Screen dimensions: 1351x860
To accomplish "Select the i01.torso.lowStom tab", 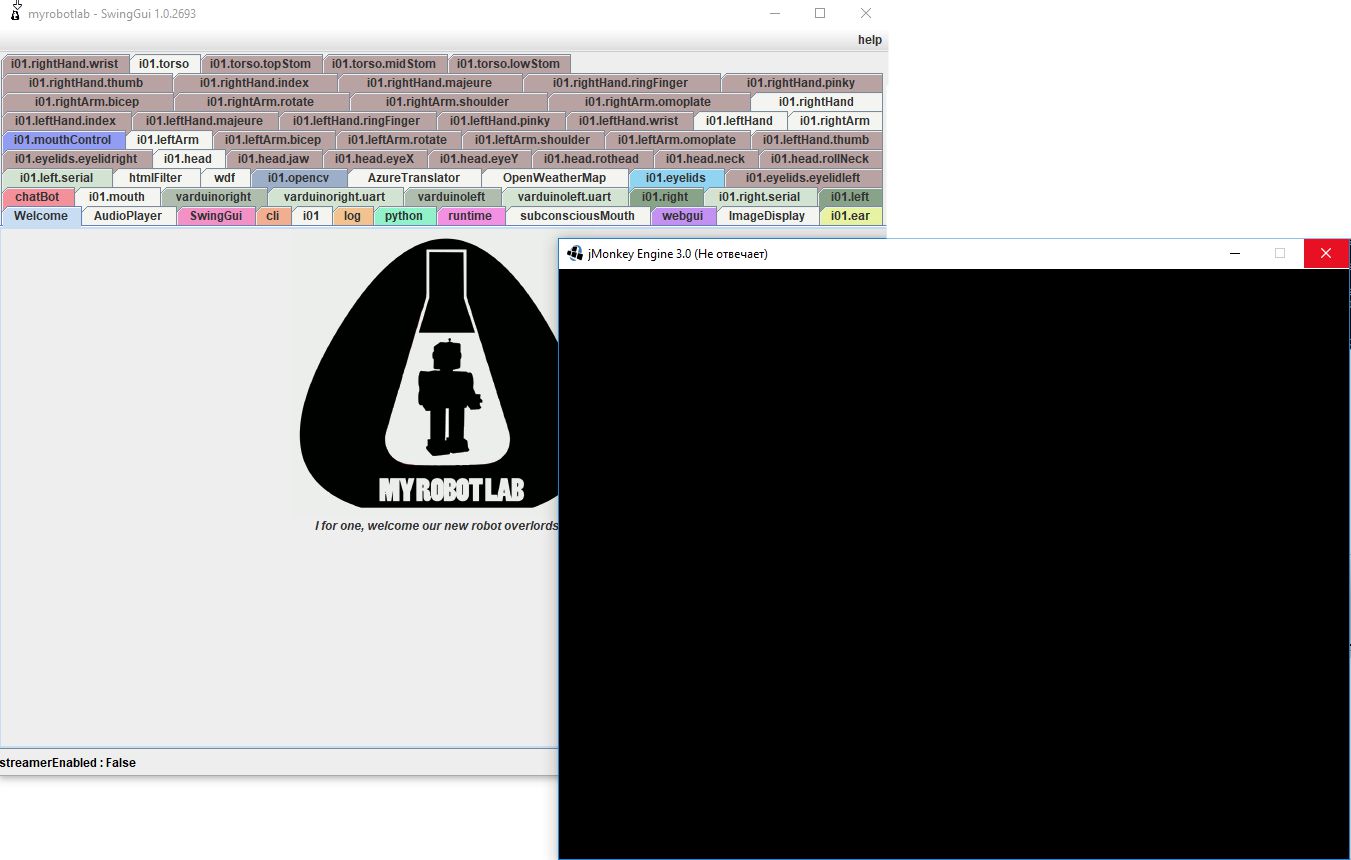I will pos(509,64).
